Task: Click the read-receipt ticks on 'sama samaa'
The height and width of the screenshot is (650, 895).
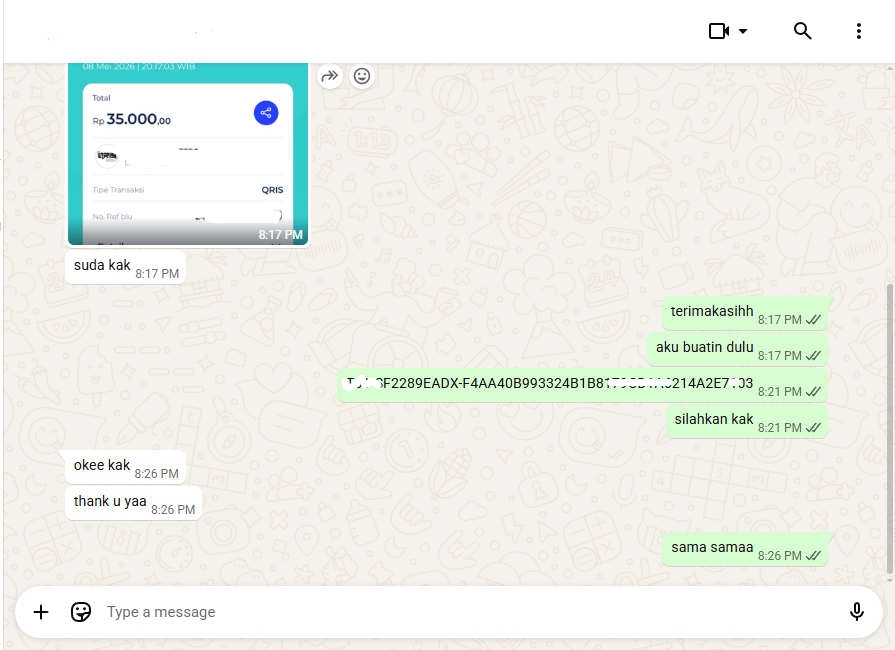Action: tap(813, 555)
